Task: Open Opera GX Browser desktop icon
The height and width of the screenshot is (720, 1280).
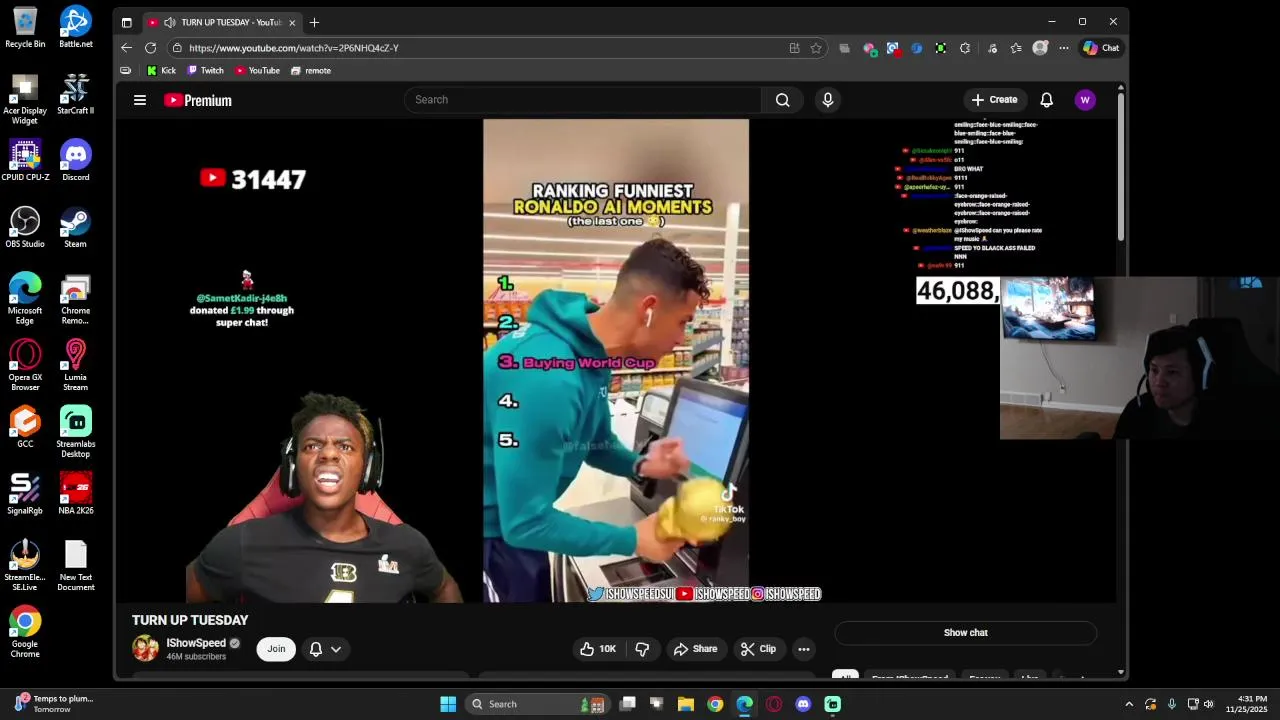Action: pyautogui.click(x=25, y=365)
